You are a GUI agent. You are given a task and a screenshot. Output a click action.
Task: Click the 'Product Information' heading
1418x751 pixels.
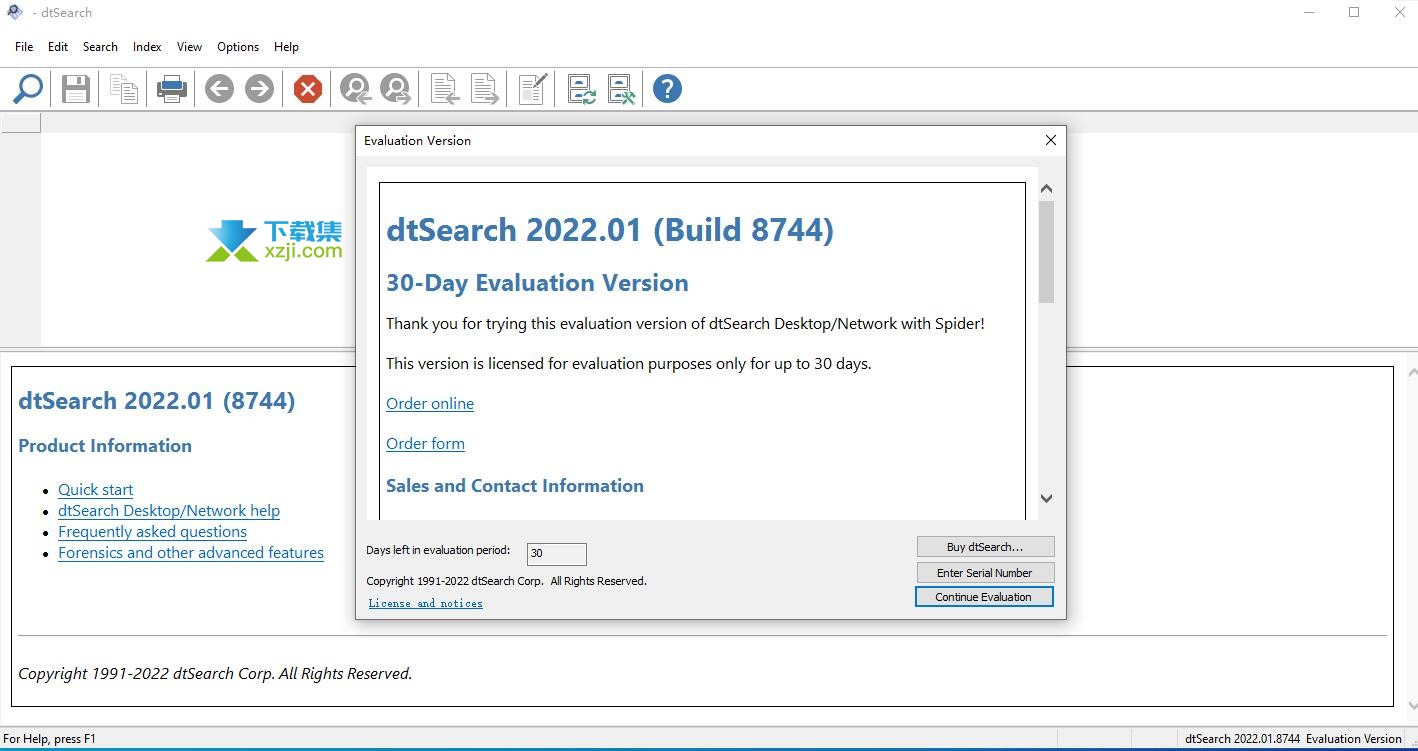(x=105, y=446)
